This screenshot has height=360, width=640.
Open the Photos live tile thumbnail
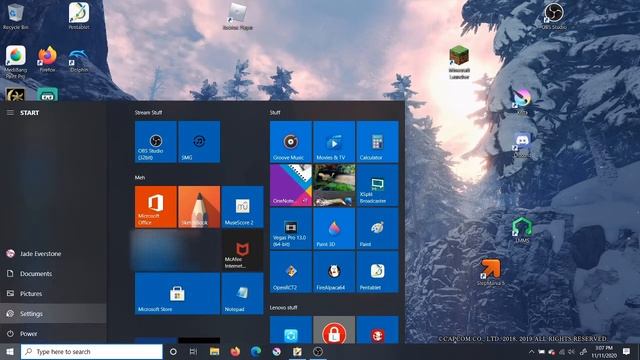(334, 185)
